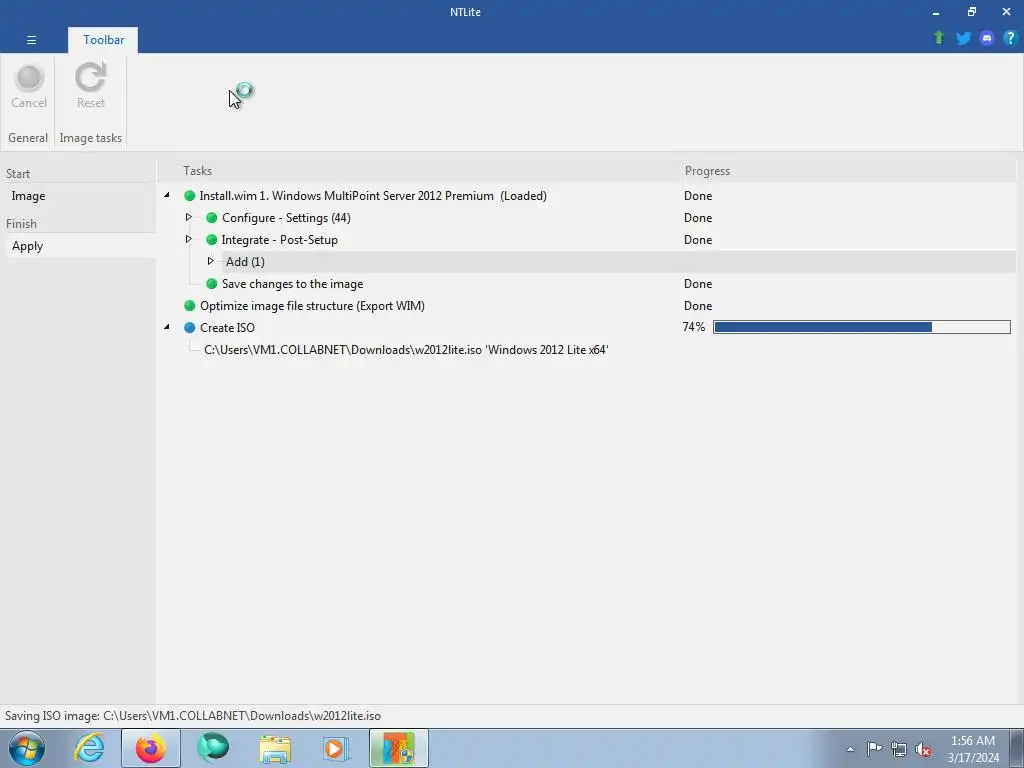Collapse the Install.wim tree node
This screenshot has height=768, width=1024.
(x=167, y=195)
